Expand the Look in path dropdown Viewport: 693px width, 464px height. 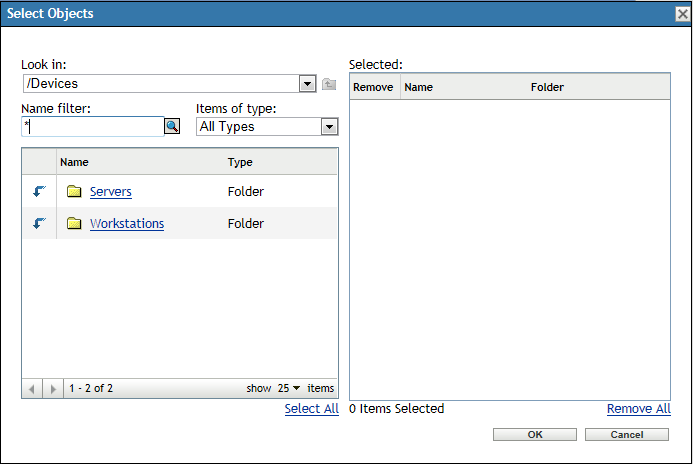click(308, 84)
